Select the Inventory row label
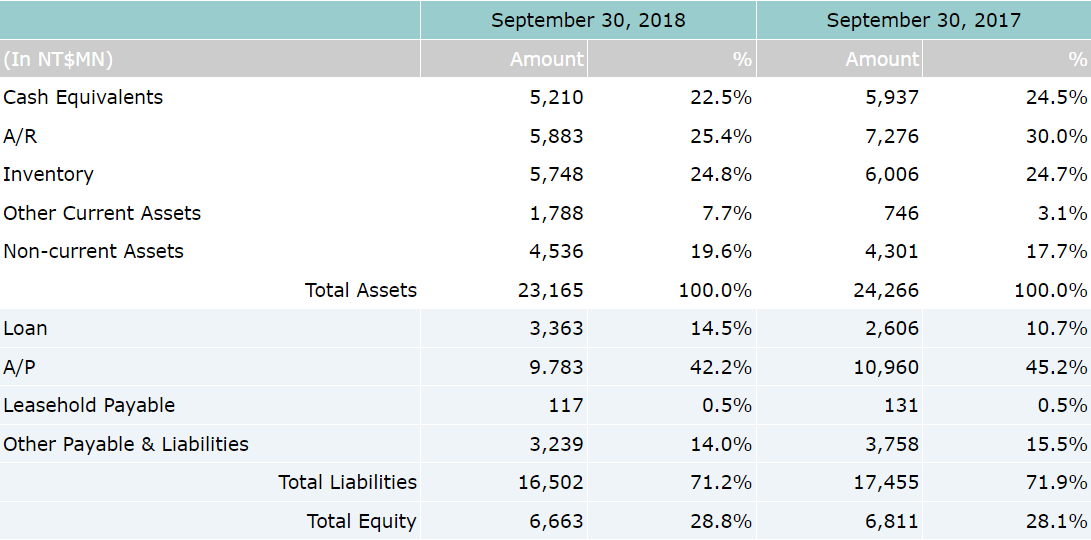This screenshot has width=1091, height=540. click(49, 174)
